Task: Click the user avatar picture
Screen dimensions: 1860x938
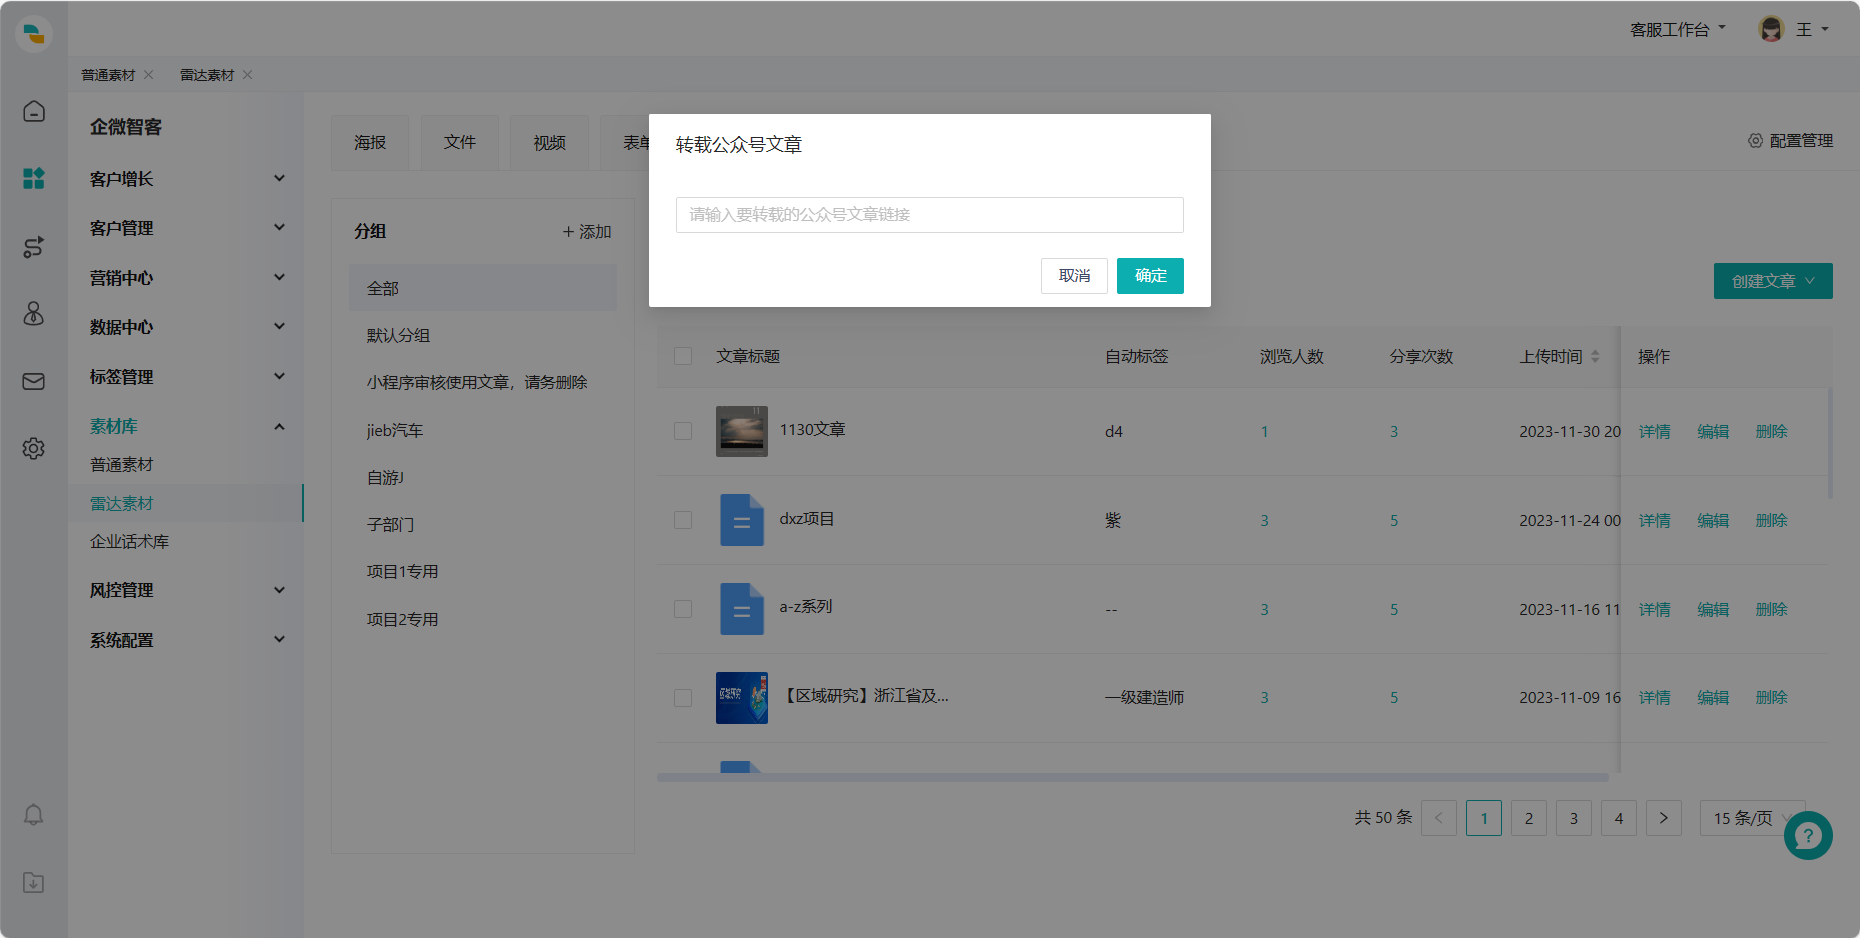Action: 1771,29
